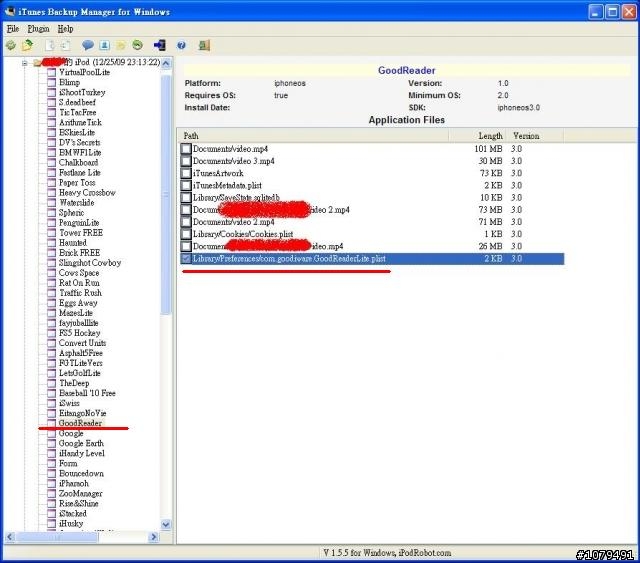Select Heavy Crossbow tree item

(87, 192)
